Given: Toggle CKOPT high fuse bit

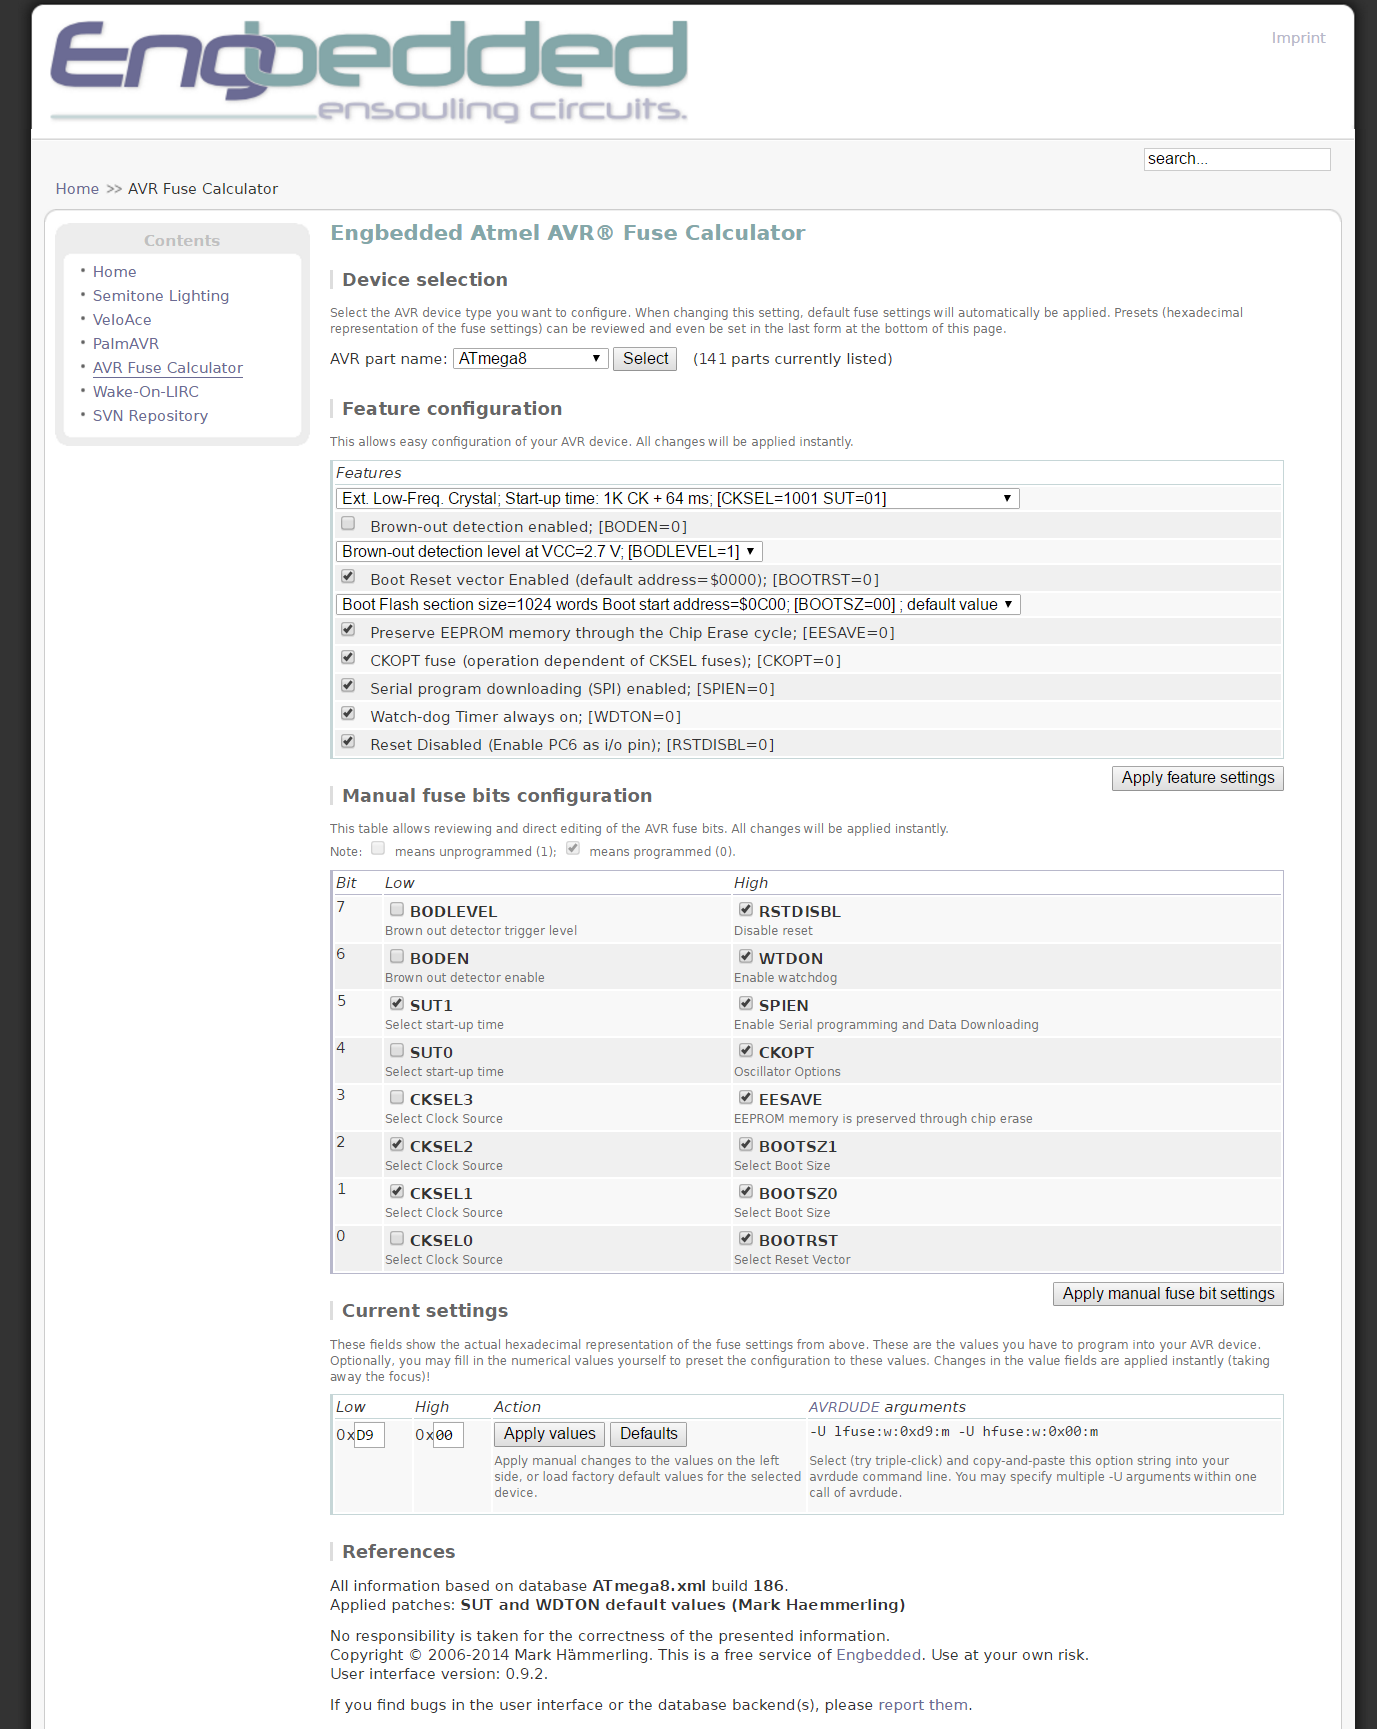Looking at the screenshot, I should (746, 1051).
